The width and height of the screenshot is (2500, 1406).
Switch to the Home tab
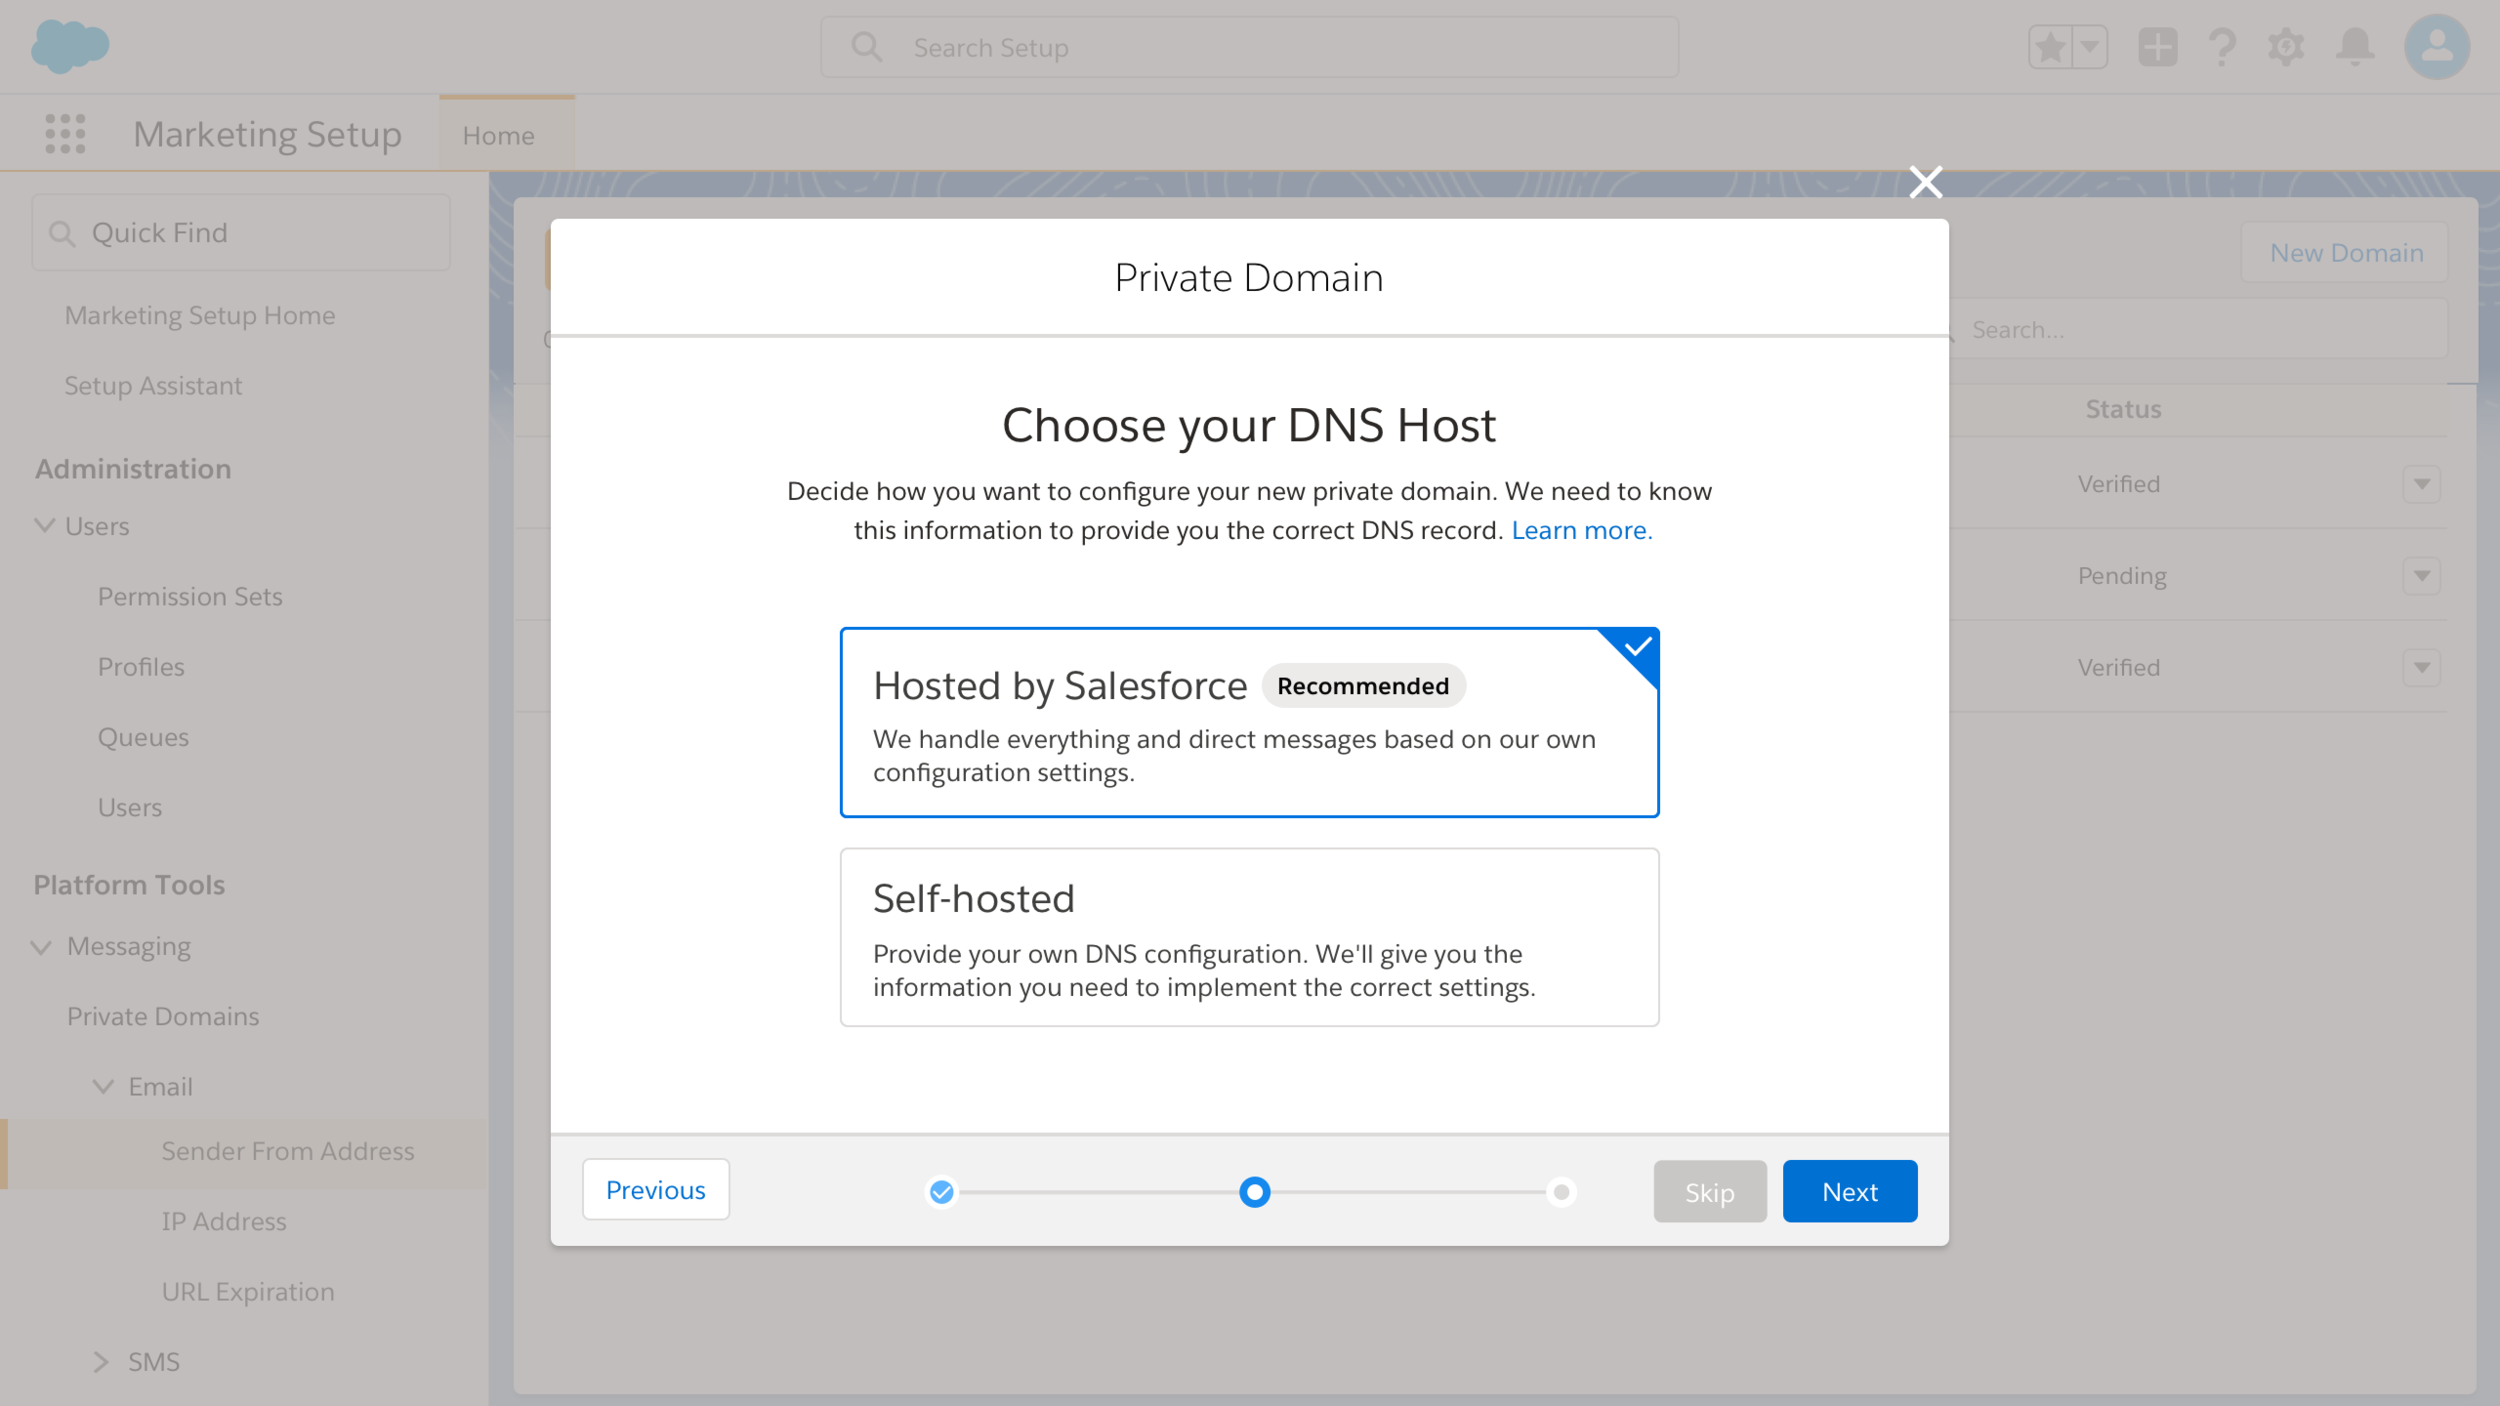pyautogui.click(x=498, y=135)
